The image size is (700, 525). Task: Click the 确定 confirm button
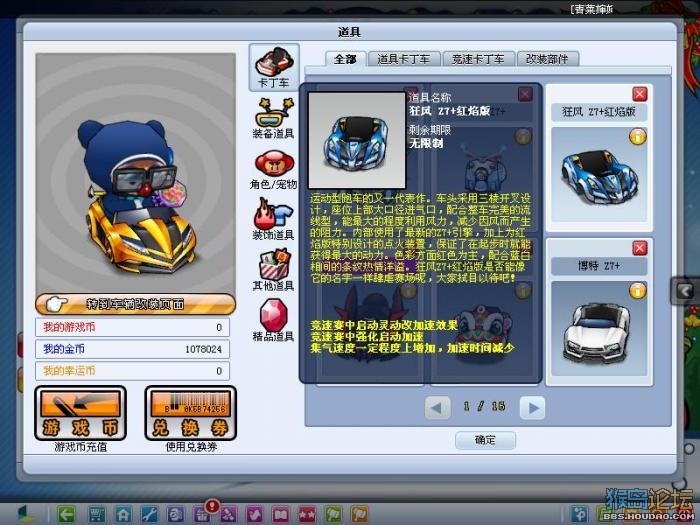(x=485, y=440)
